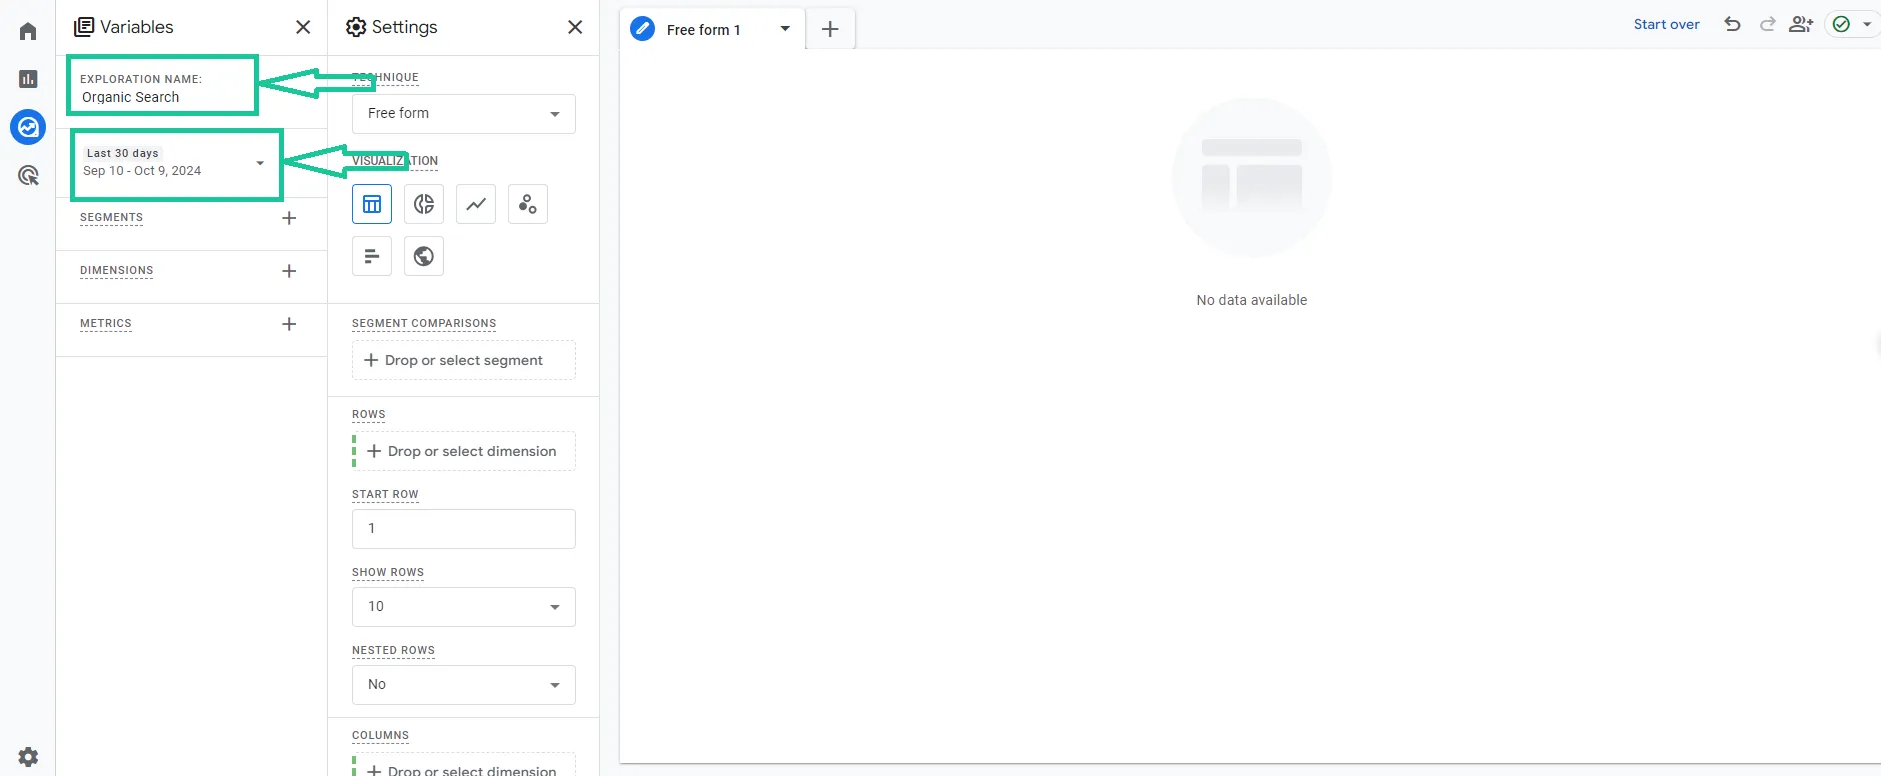Open the Nested Rows dropdown
The image size is (1881, 776).
click(x=464, y=685)
